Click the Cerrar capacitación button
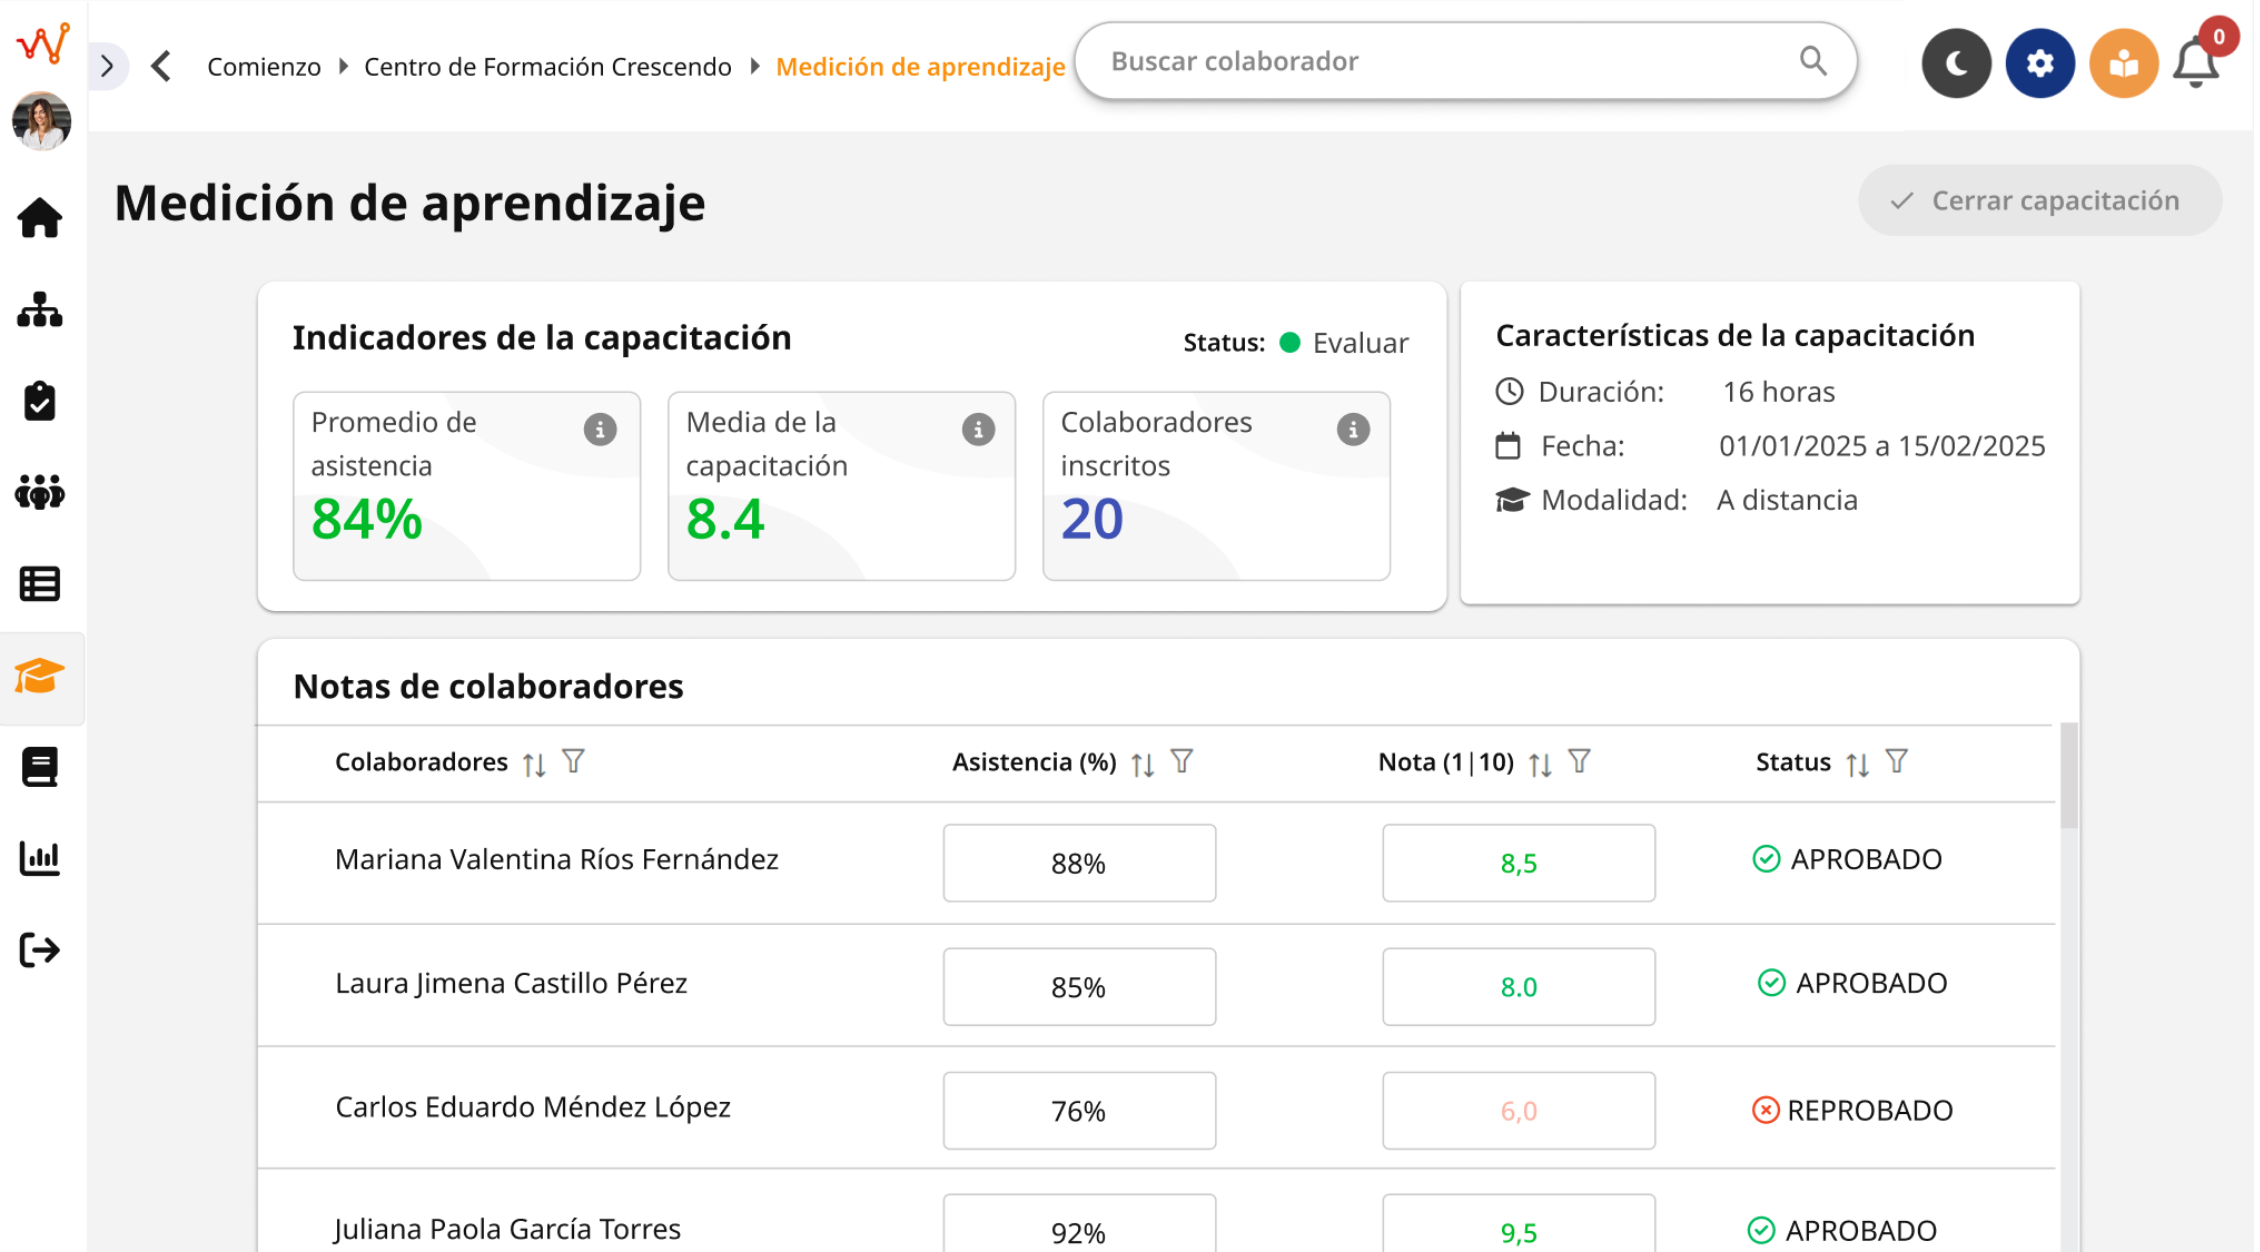This screenshot has width=2260, height=1252. (2040, 200)
